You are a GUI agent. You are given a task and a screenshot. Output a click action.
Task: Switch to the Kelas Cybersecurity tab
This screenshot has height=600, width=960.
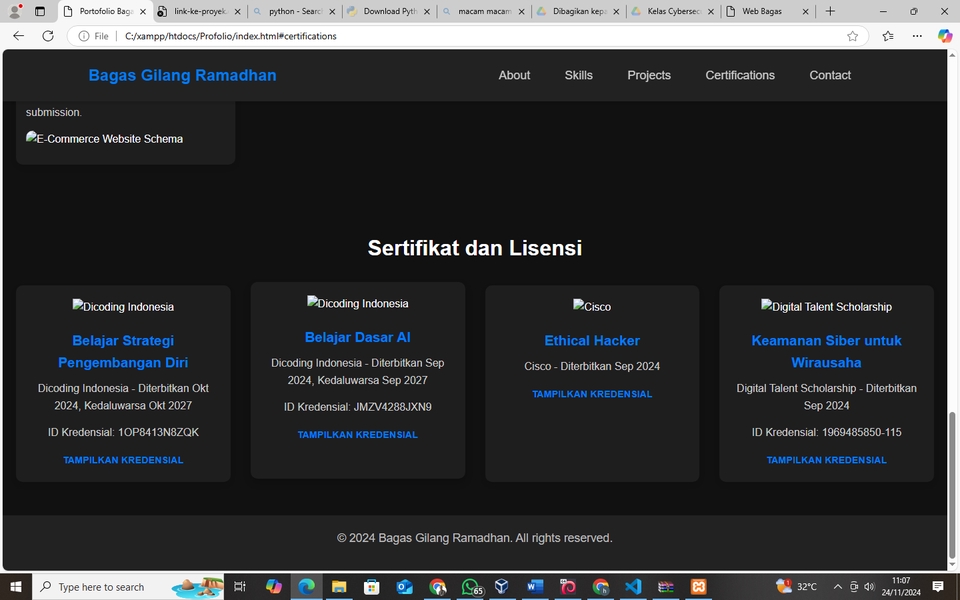click(672, 11)
